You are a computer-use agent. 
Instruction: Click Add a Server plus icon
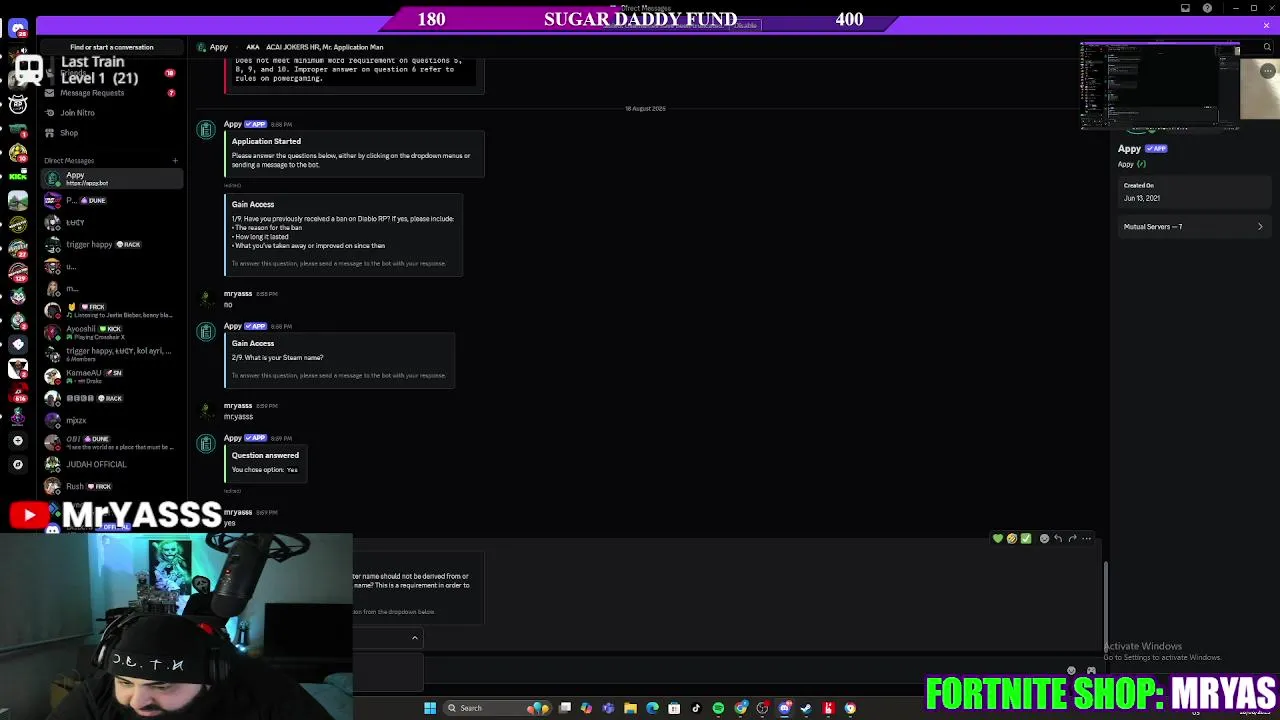tap(18, 440)
